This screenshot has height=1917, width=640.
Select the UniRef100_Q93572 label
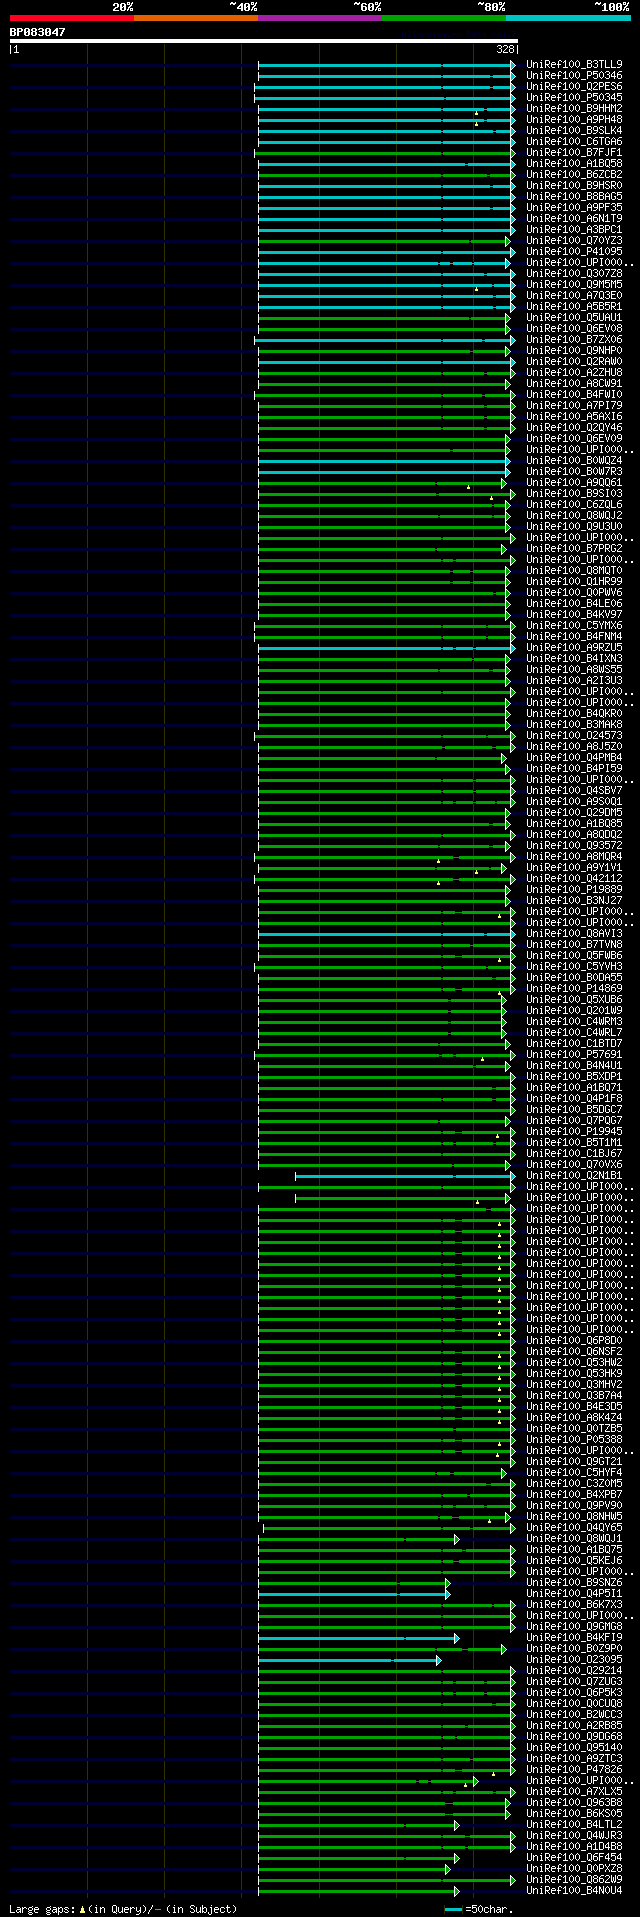(574, 845)
